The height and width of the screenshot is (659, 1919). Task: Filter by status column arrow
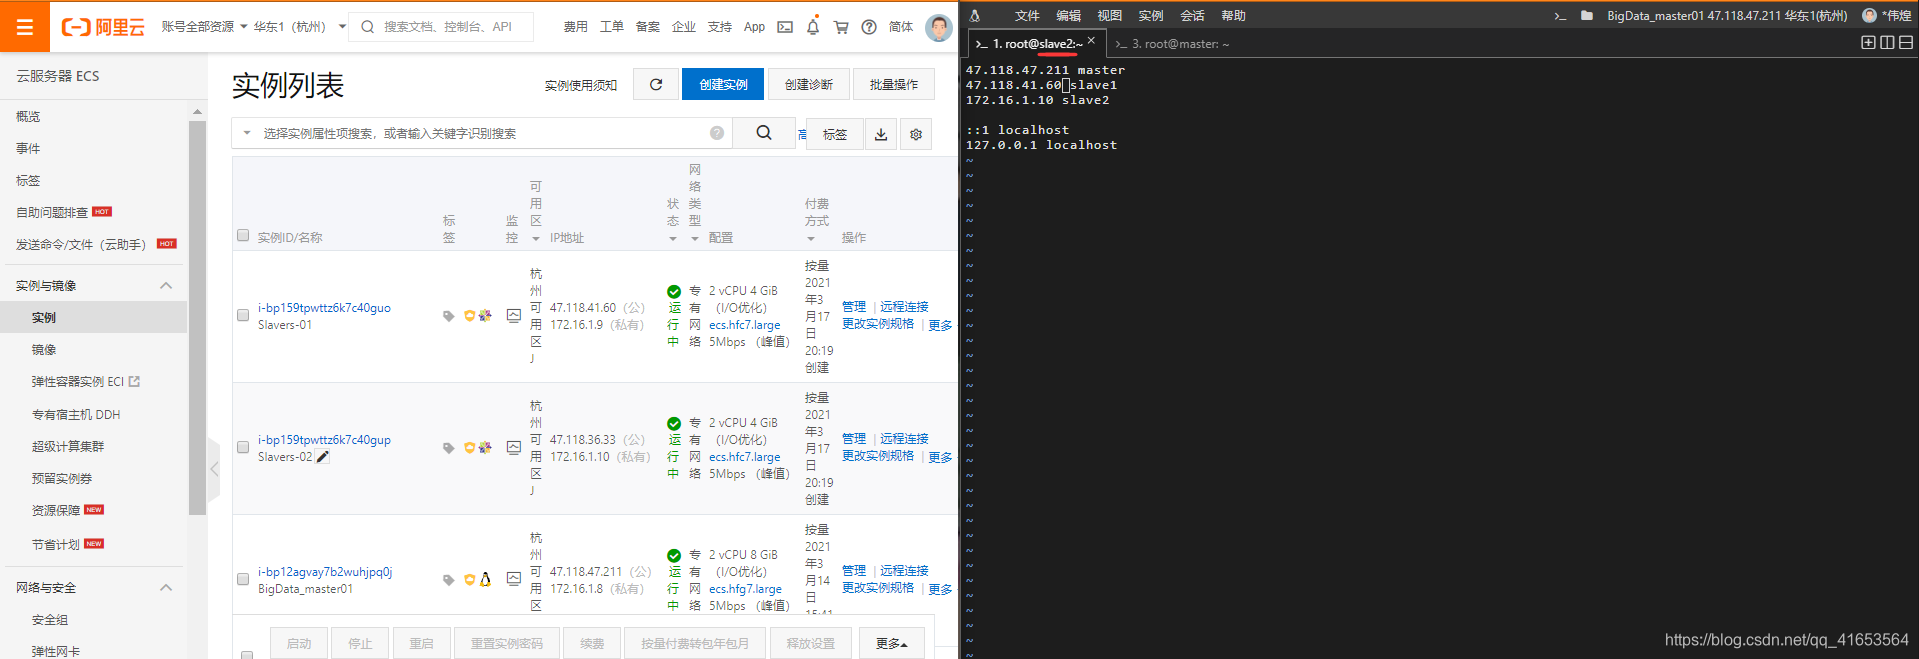[672, 238]
